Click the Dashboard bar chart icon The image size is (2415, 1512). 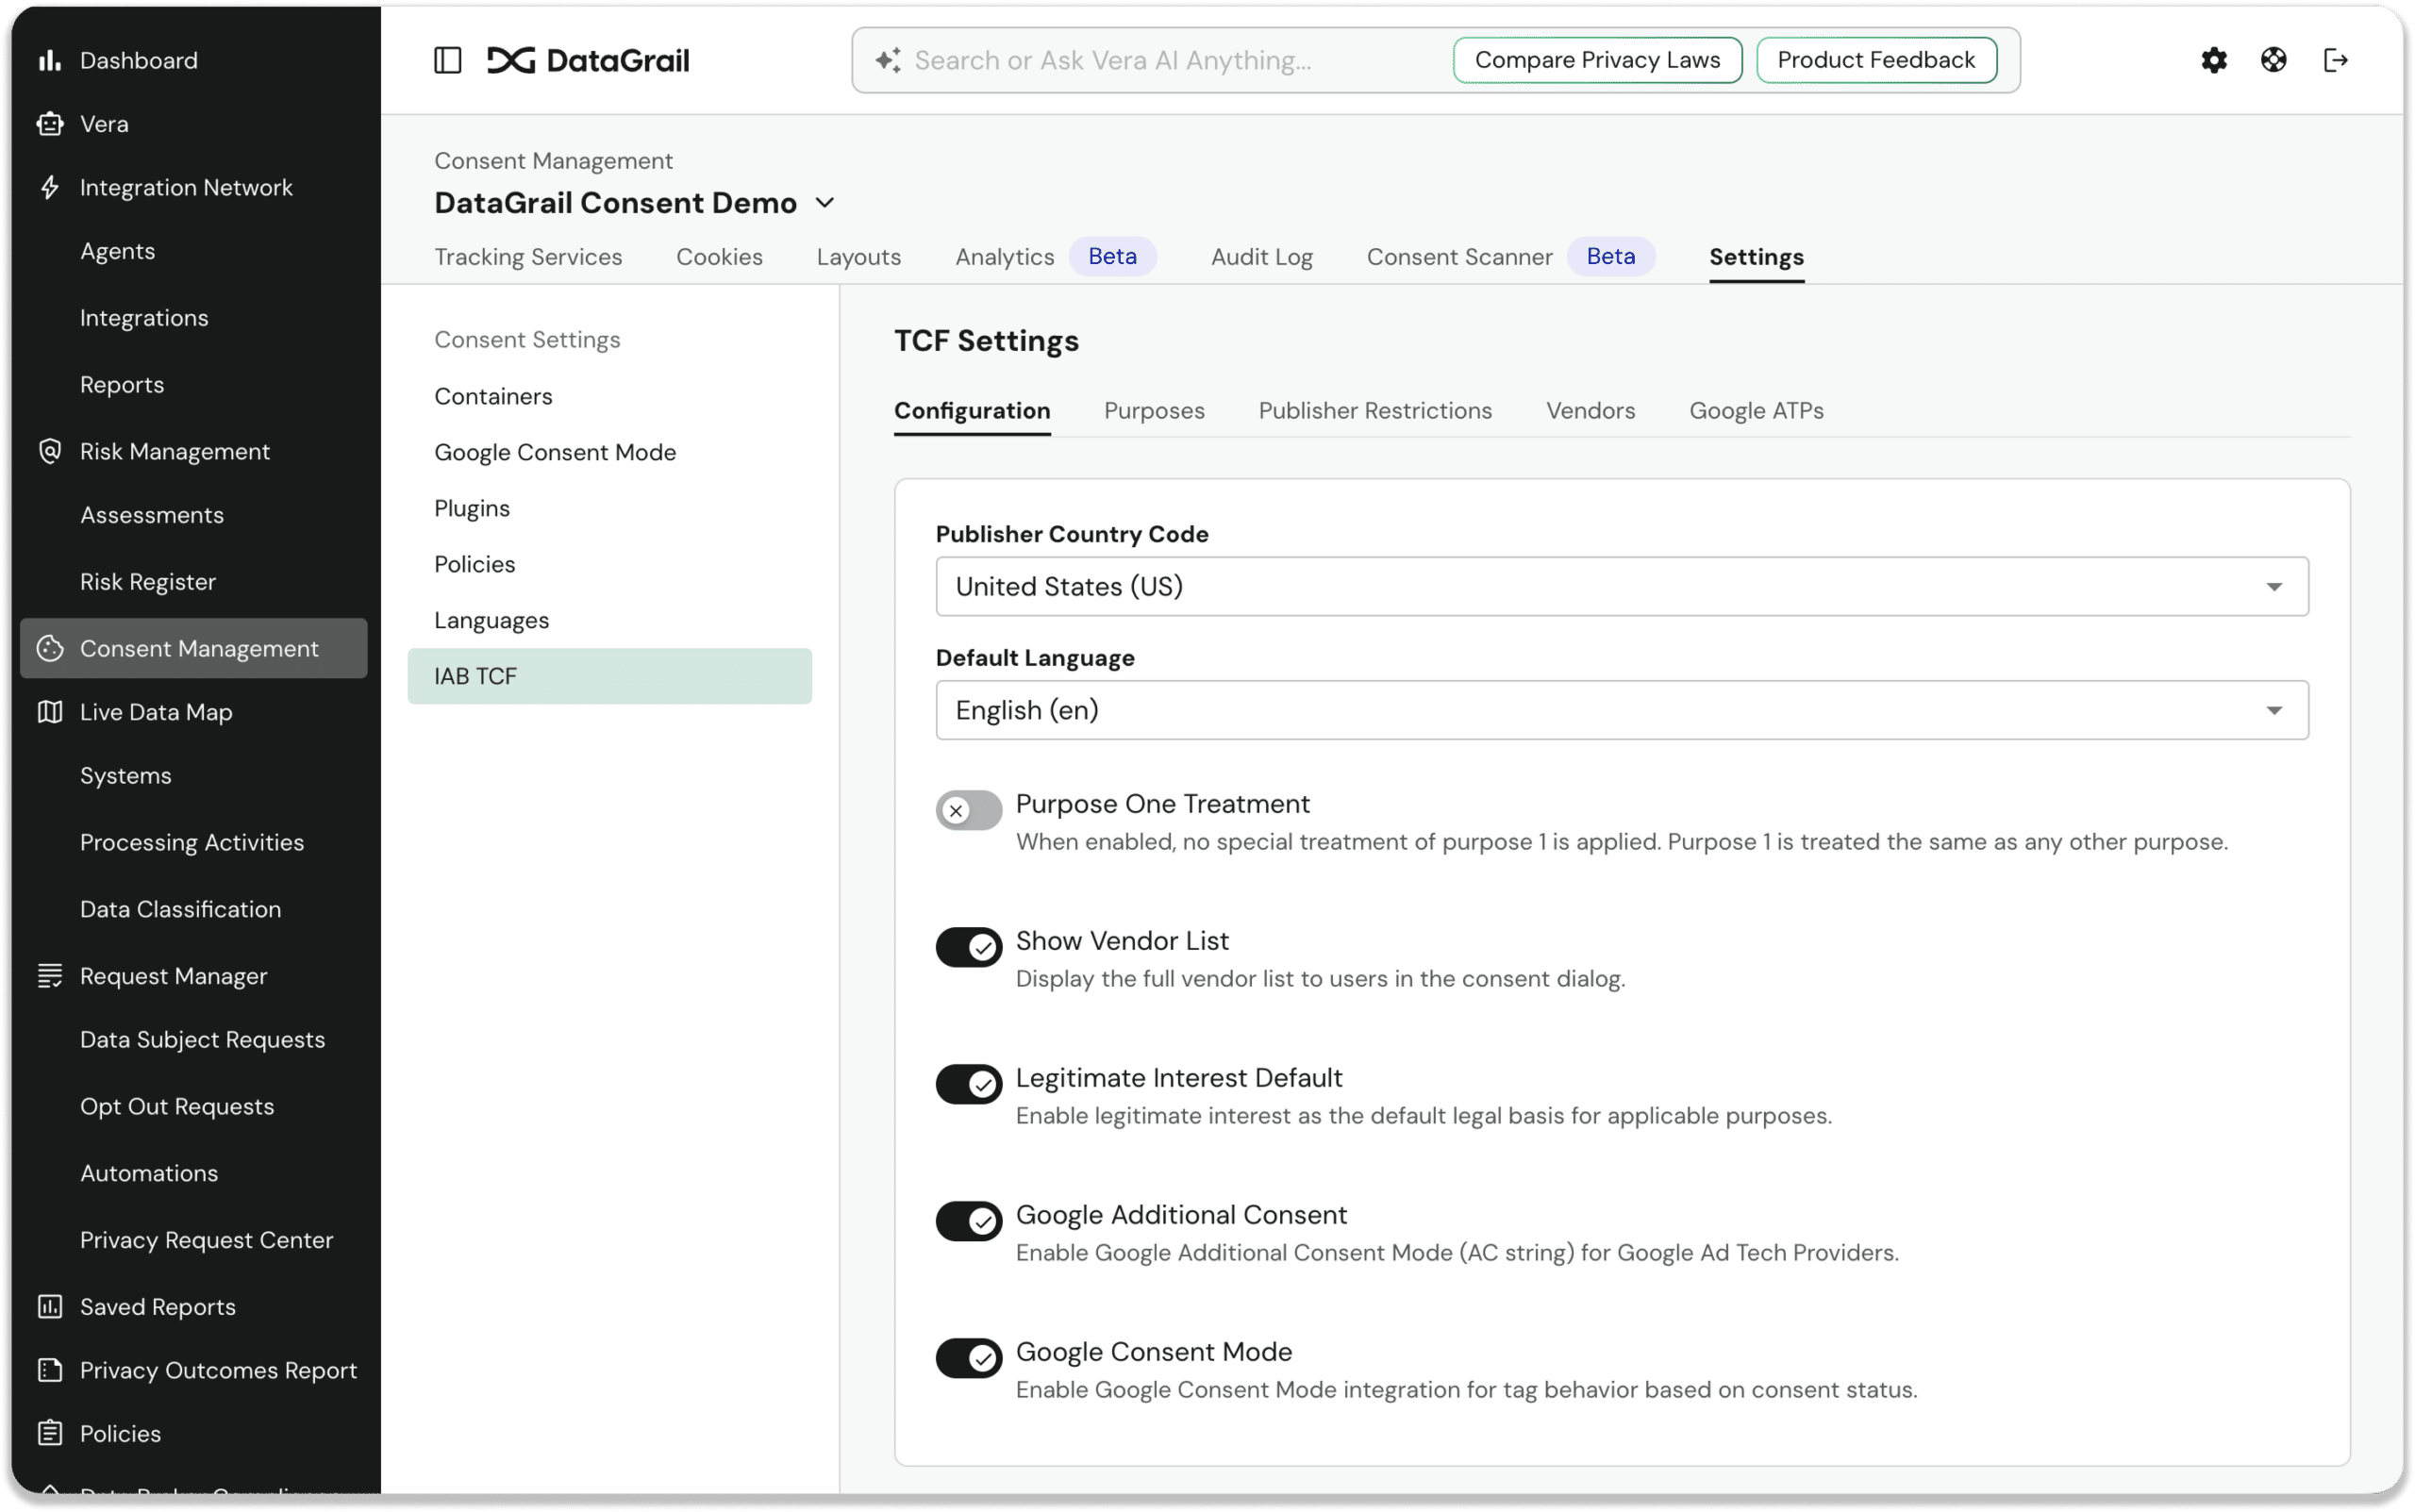[49, 60]
